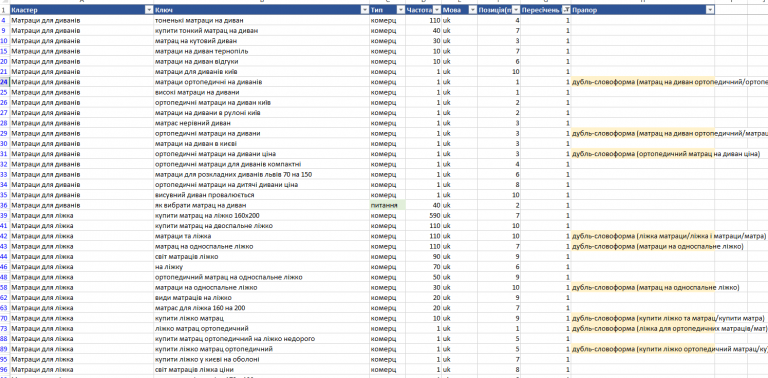This screenshot has width=768, height=378.
Task: Select the Кластер header cell
Action: pos(81,10)
